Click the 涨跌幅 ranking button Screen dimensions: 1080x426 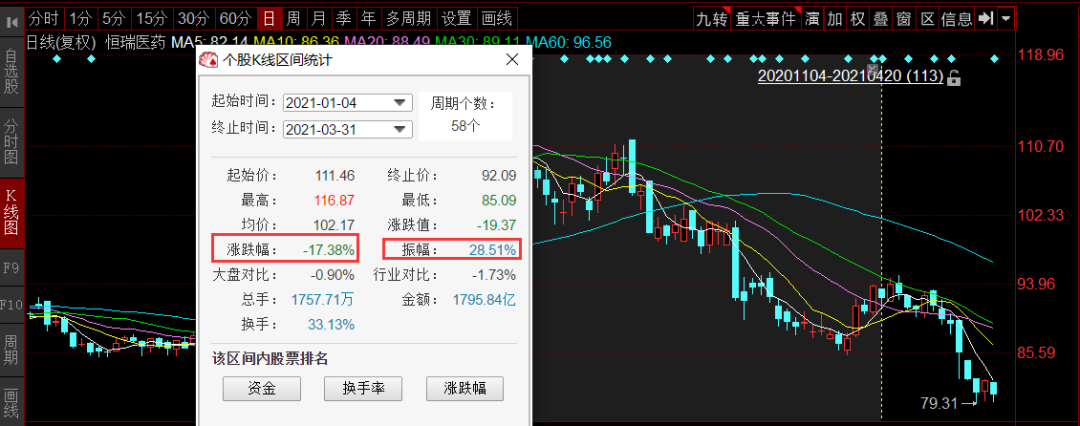click(465, 388)
